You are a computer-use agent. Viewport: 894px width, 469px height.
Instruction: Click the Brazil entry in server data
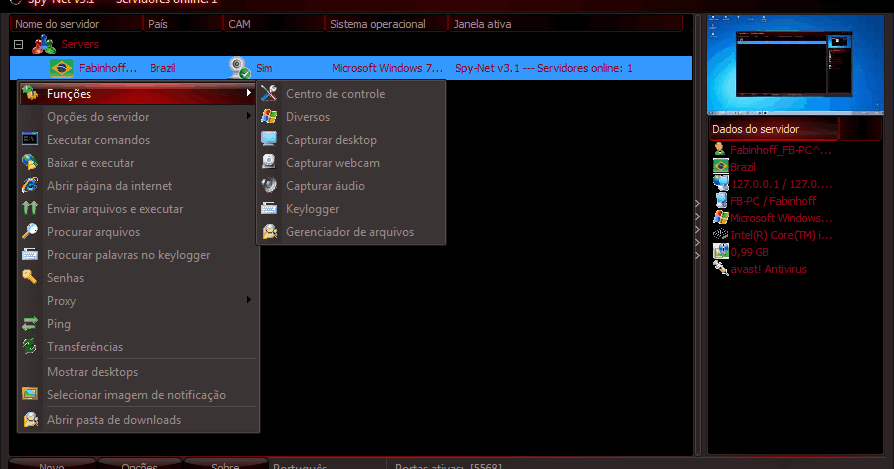743,167
